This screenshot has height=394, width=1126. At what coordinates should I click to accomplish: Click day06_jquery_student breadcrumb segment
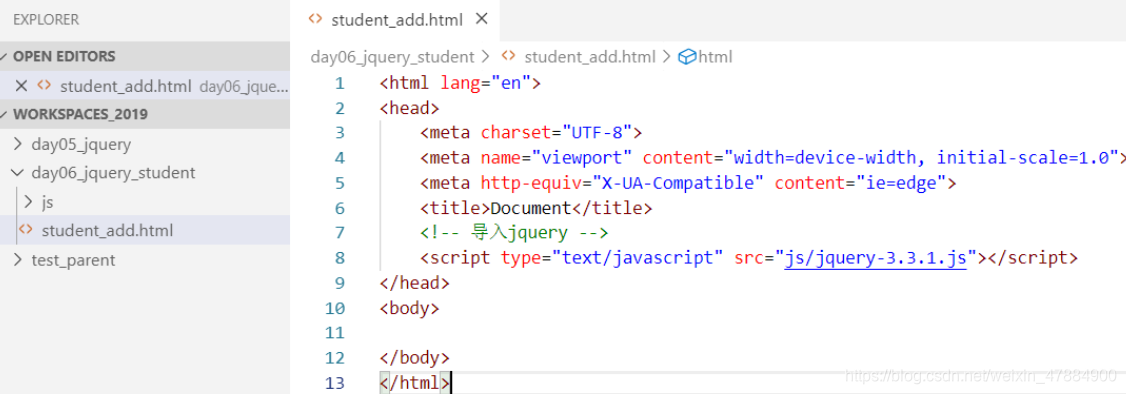pyautogui.click(x=392, y=57)
